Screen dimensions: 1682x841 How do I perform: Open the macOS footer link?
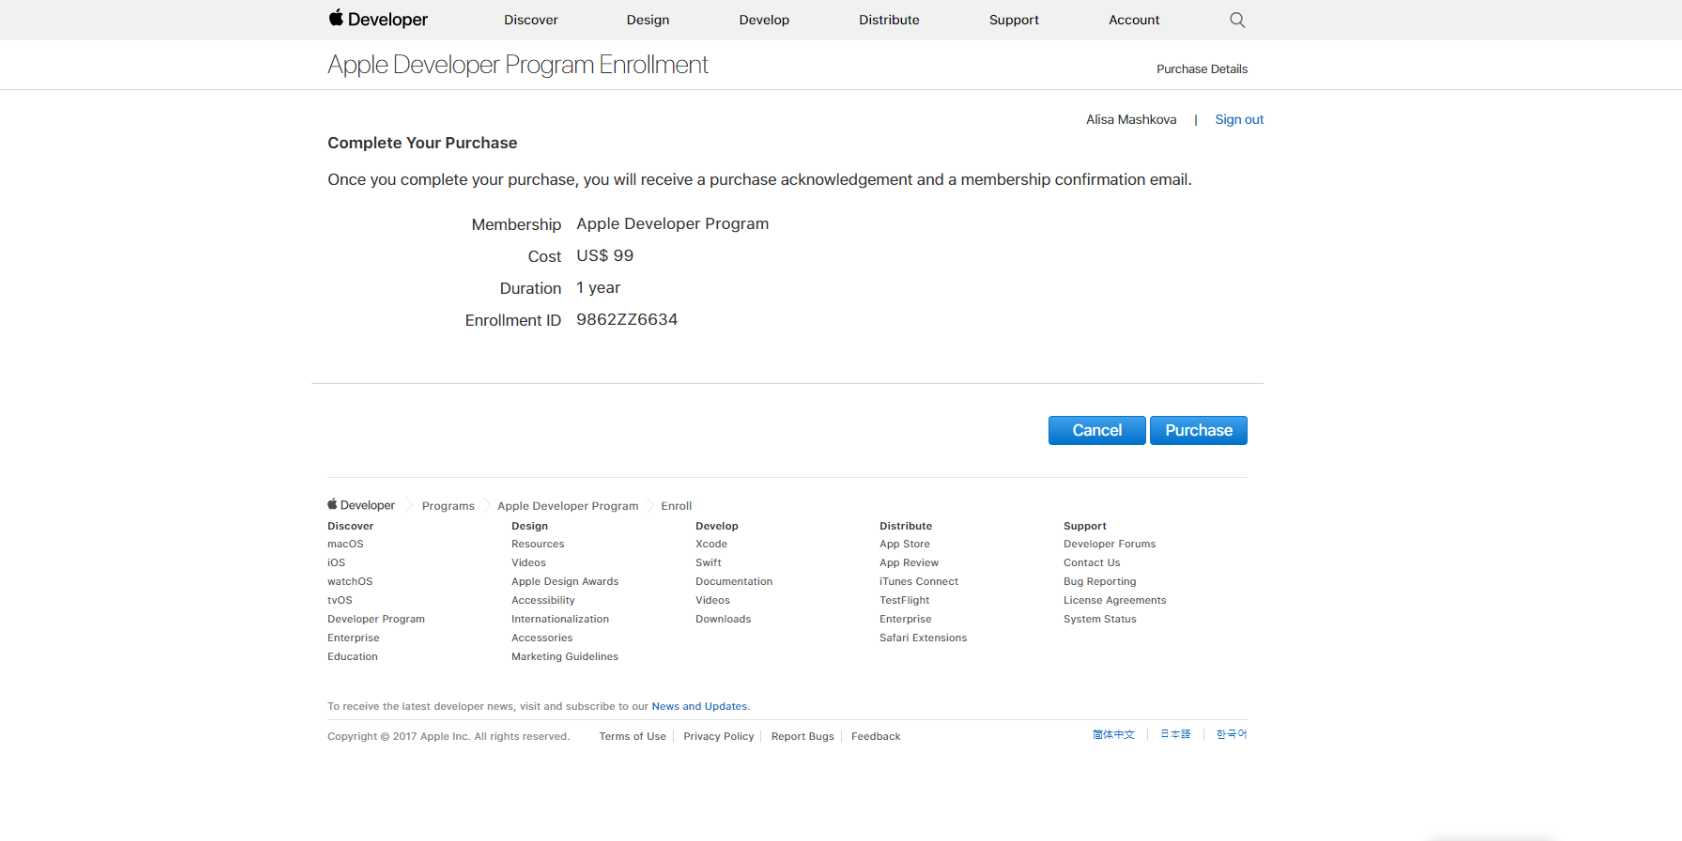(x=345, y=544)
